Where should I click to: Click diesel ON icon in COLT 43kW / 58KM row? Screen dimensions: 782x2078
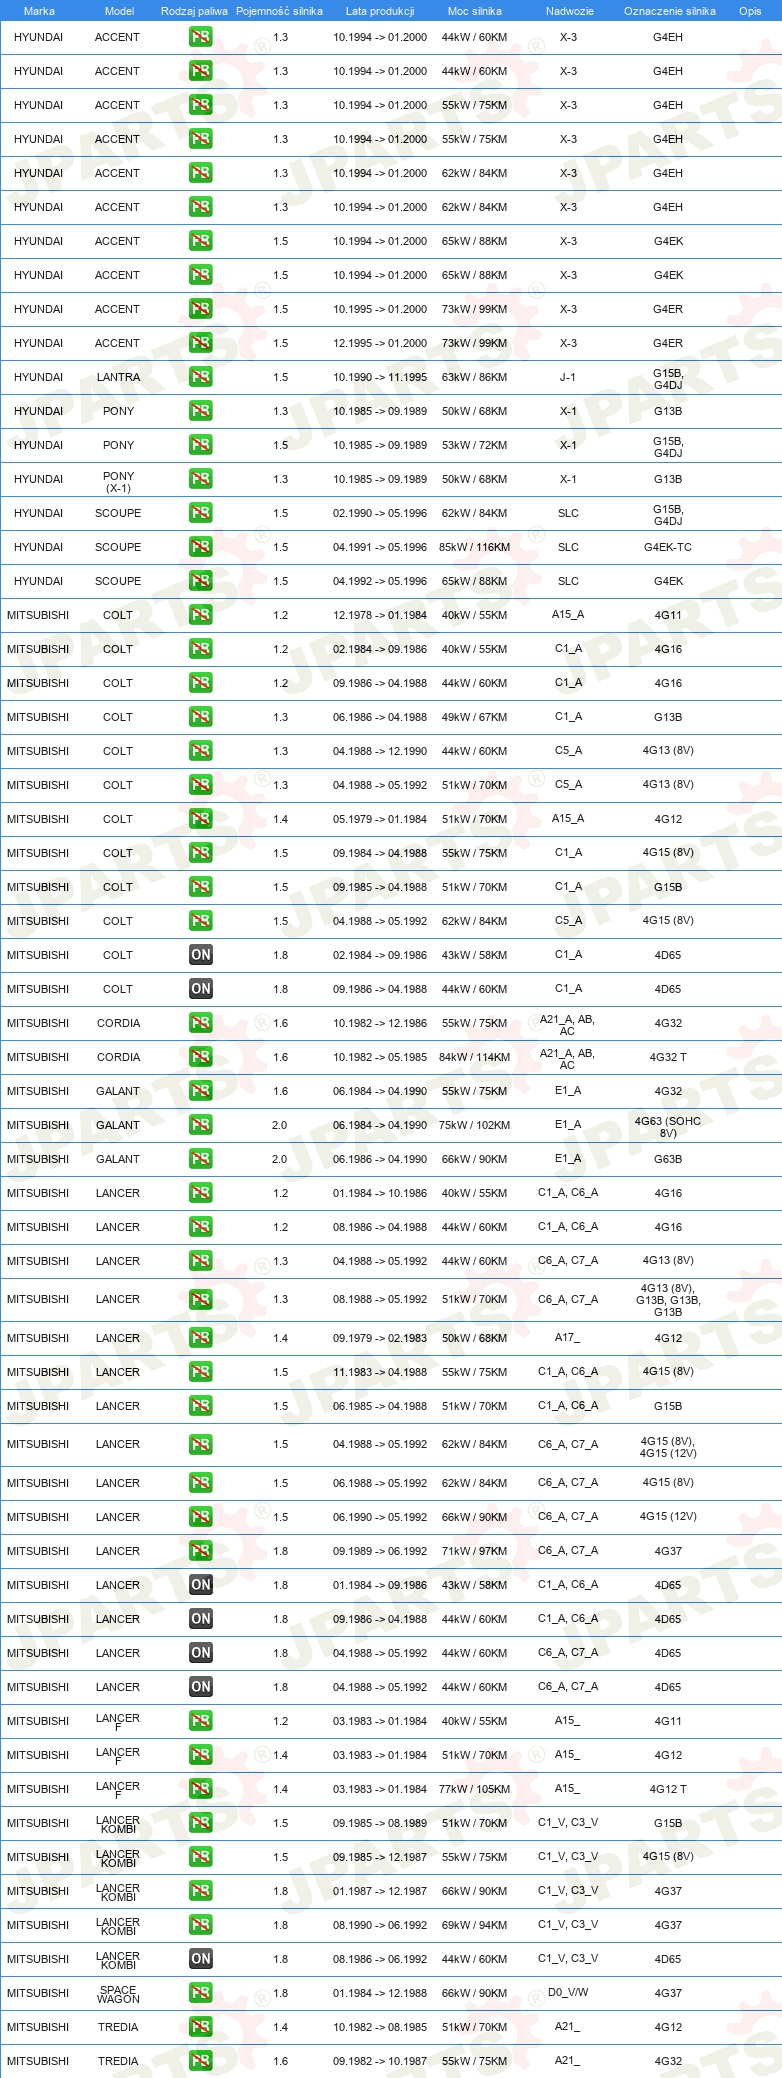[200, 955]
